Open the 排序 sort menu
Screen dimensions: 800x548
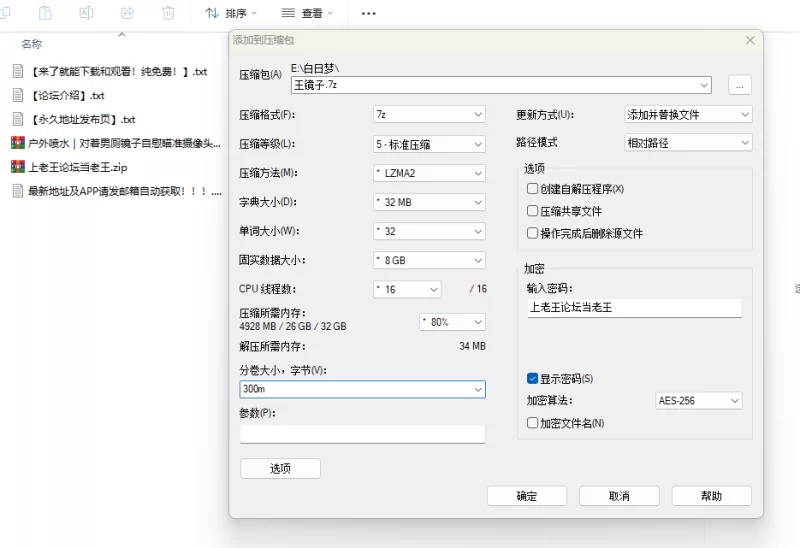pyautogui.click(x=231, y=13)
